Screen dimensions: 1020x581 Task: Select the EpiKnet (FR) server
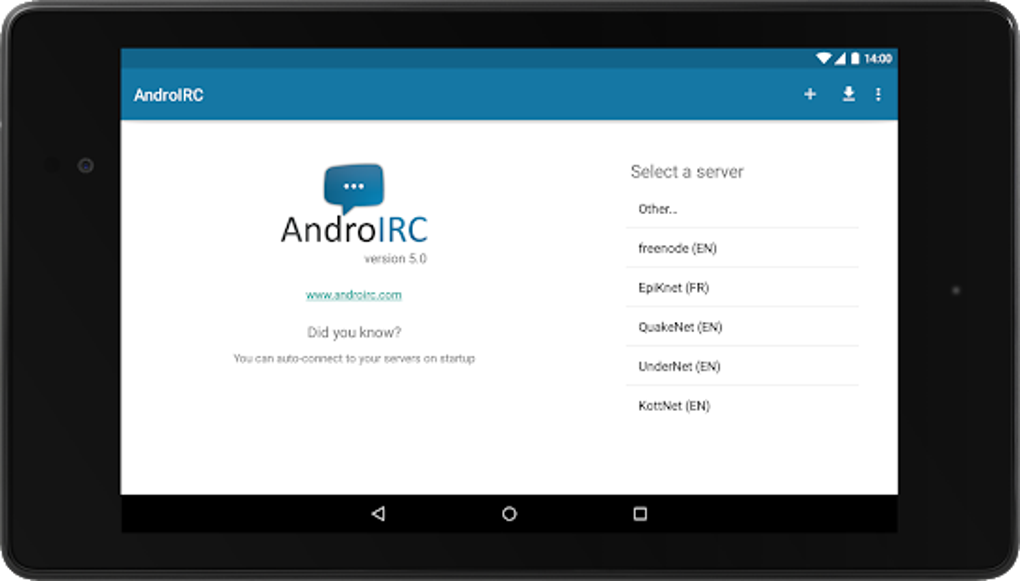pos(676,287)
